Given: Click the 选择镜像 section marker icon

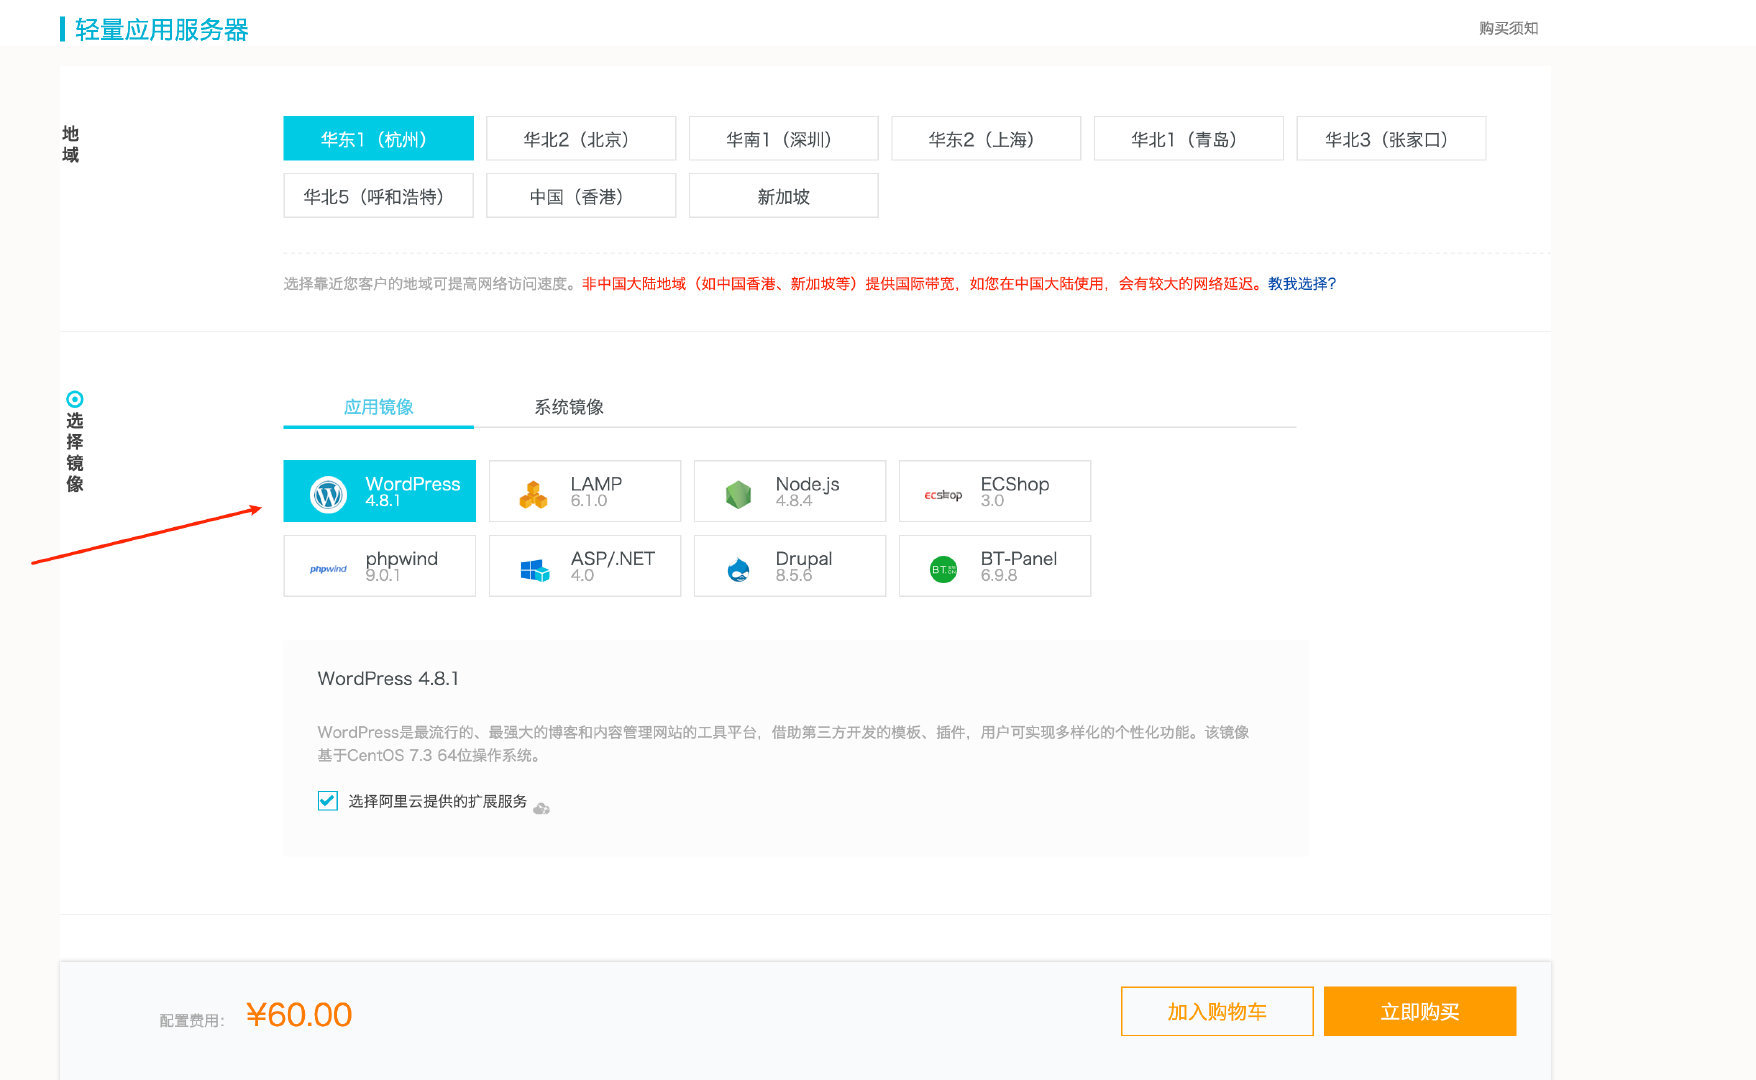Looking at the screenshot, I should click(74, 399).
